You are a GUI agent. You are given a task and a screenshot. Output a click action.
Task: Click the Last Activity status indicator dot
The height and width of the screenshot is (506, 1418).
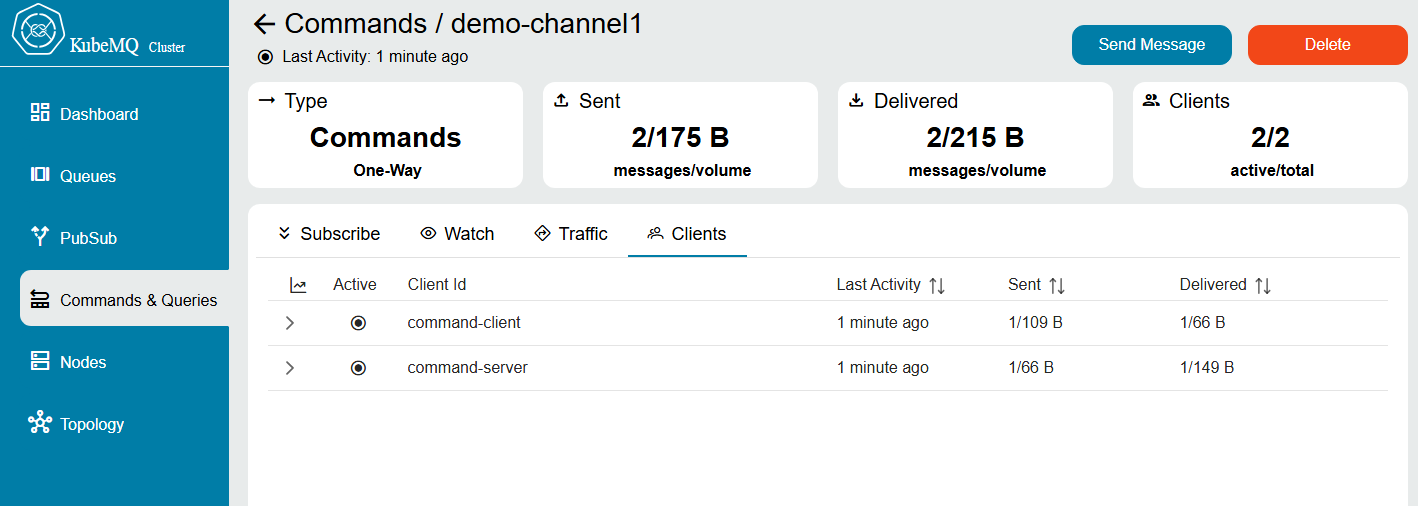(x=265, y=57)
